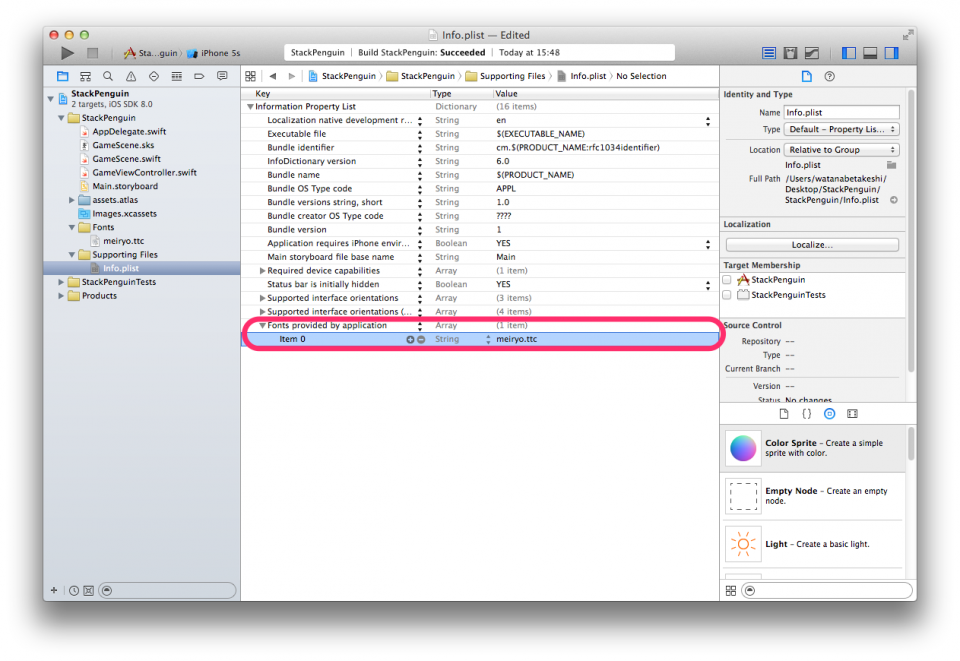Switch to the Version editor
960x661 pixels.
[812, 53]
